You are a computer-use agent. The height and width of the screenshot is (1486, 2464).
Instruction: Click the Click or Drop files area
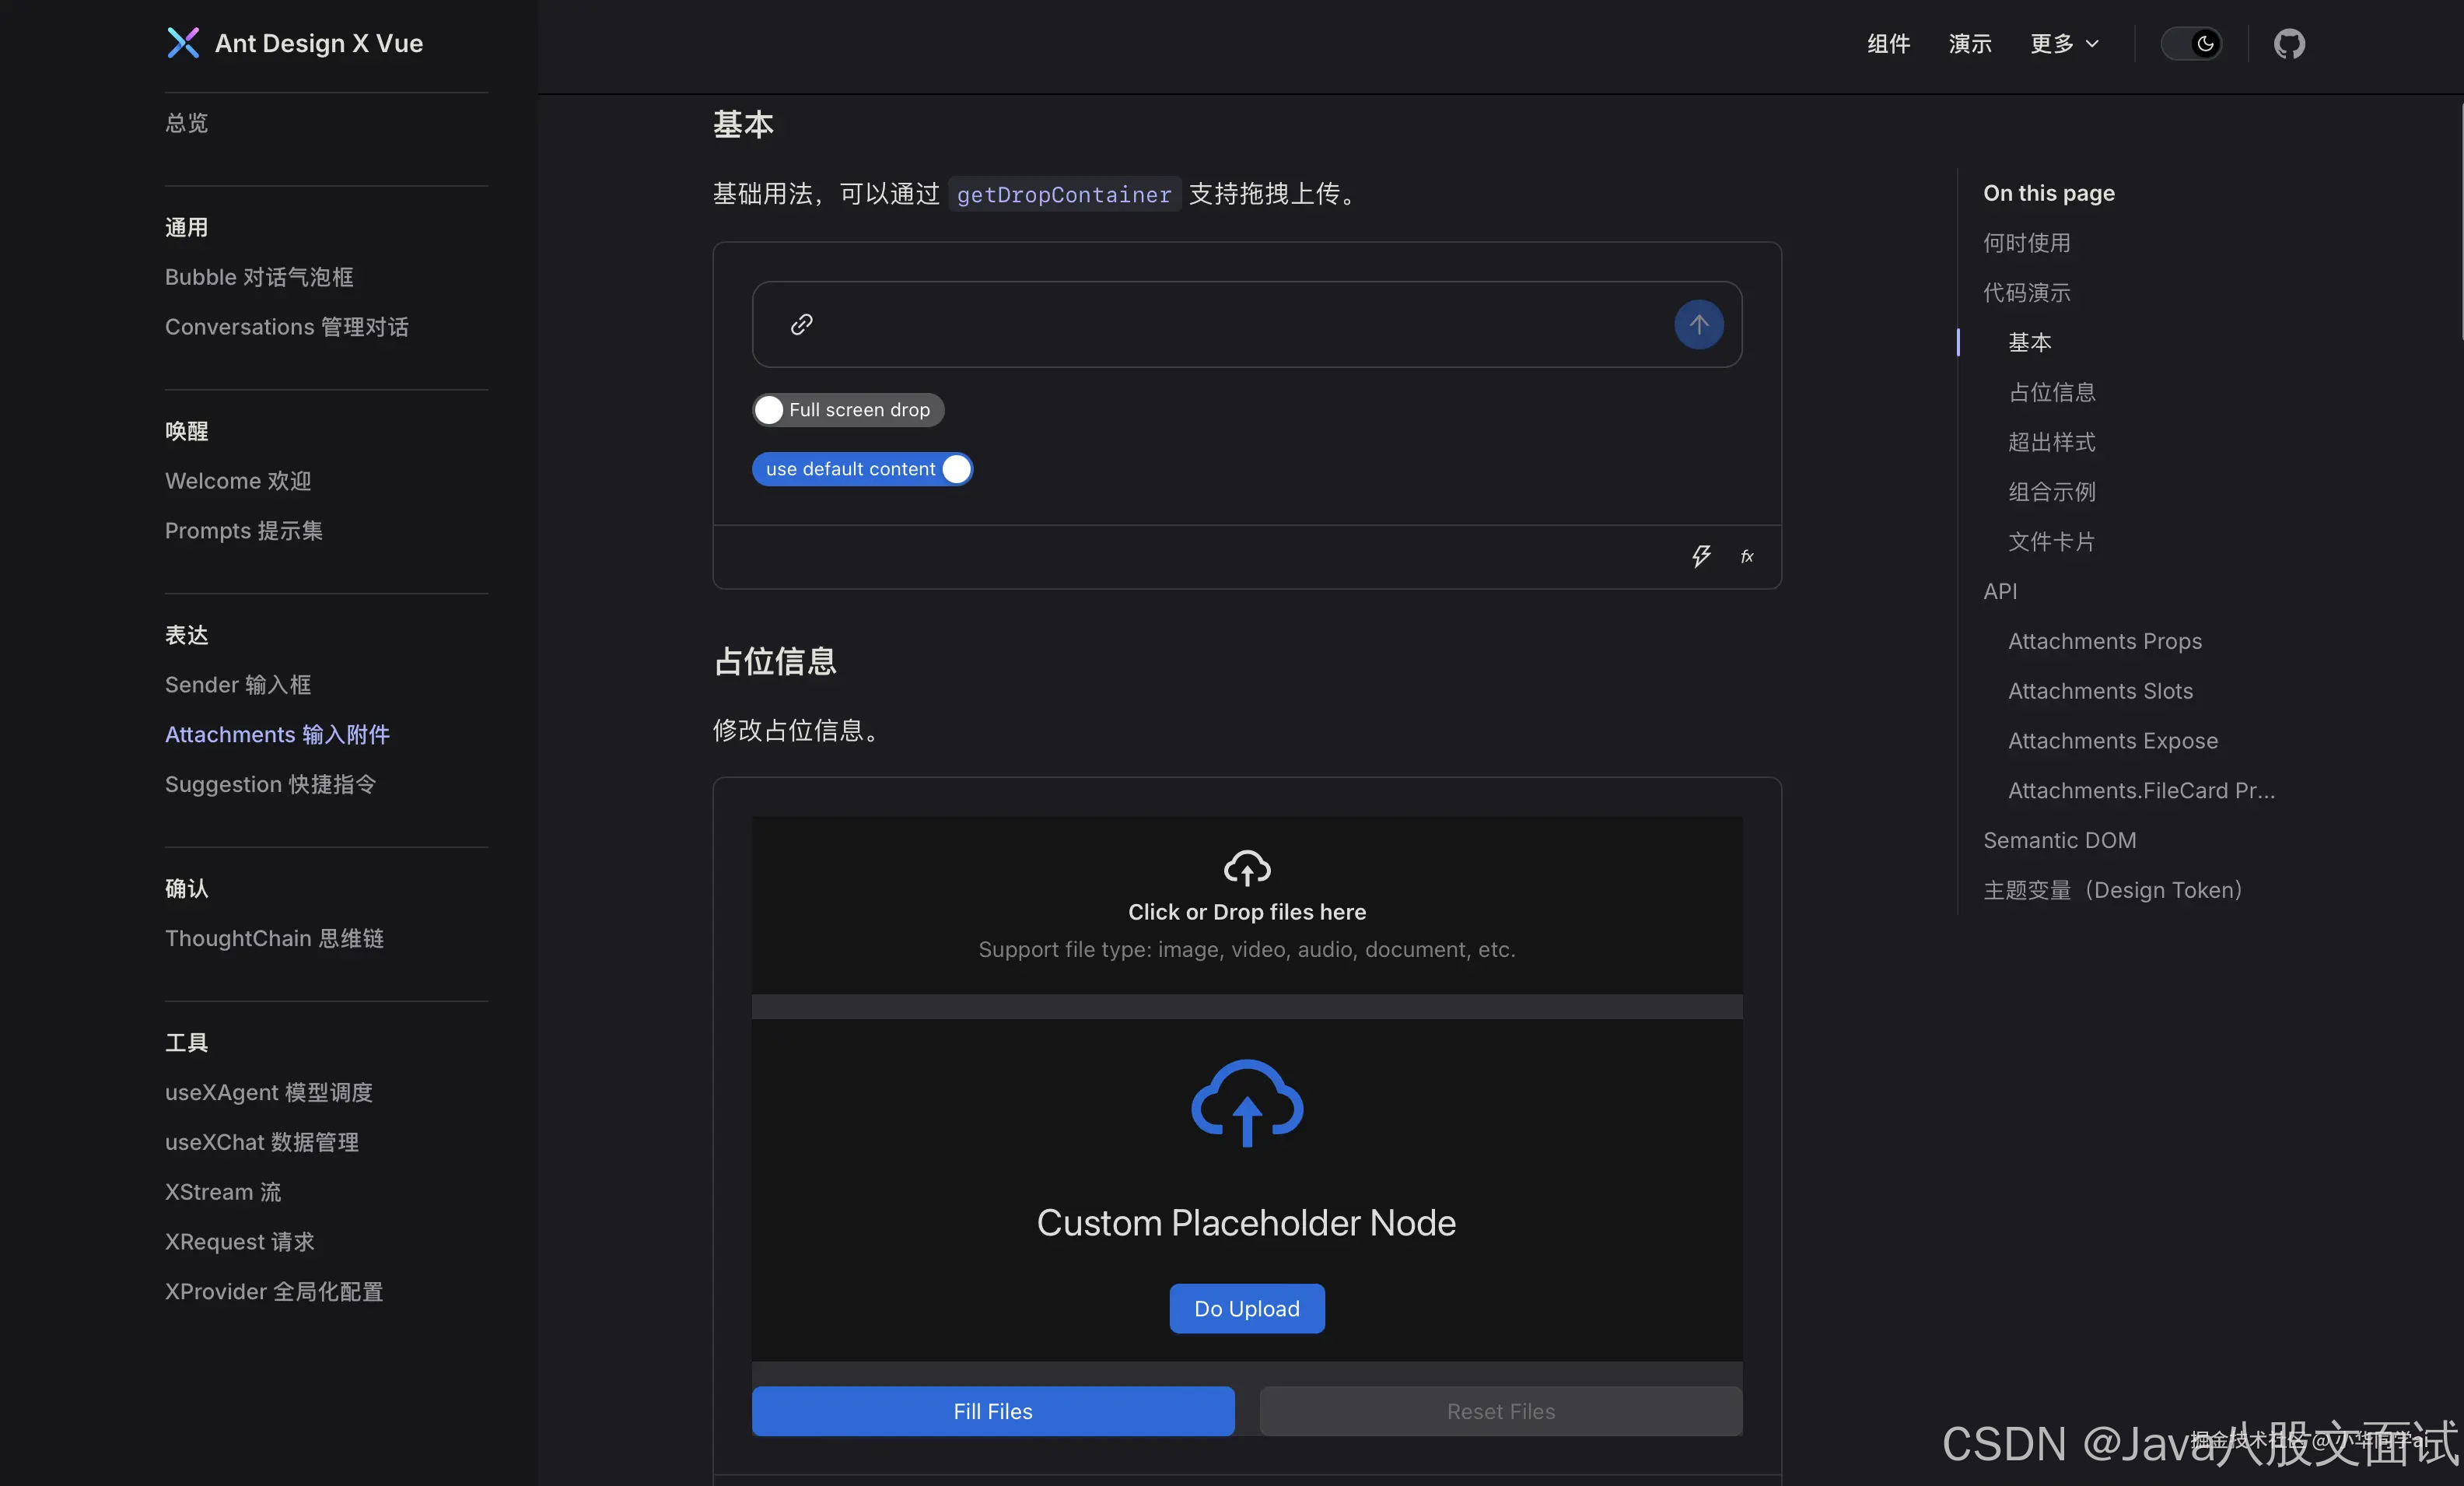1246,911
